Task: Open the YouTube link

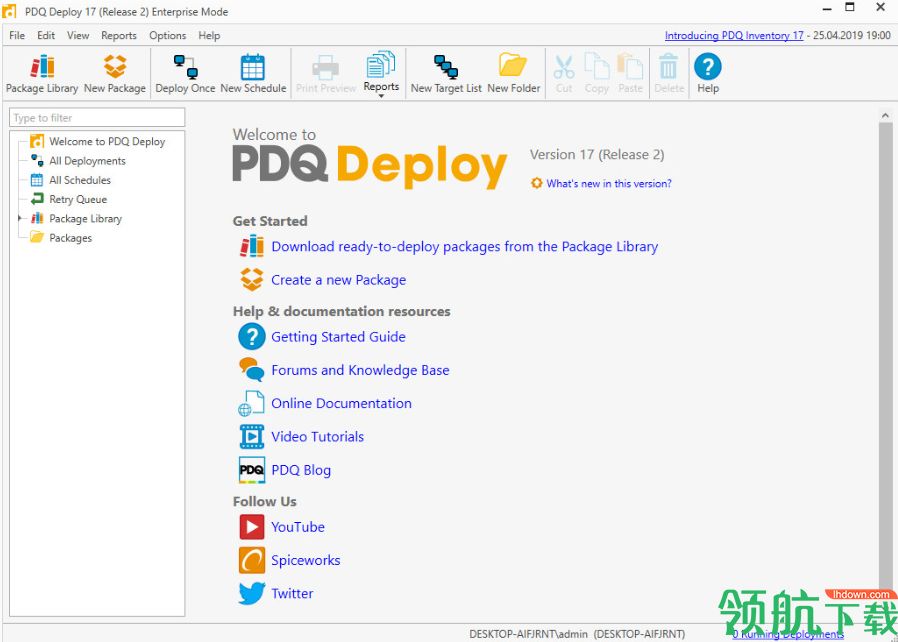Action: 298,527
